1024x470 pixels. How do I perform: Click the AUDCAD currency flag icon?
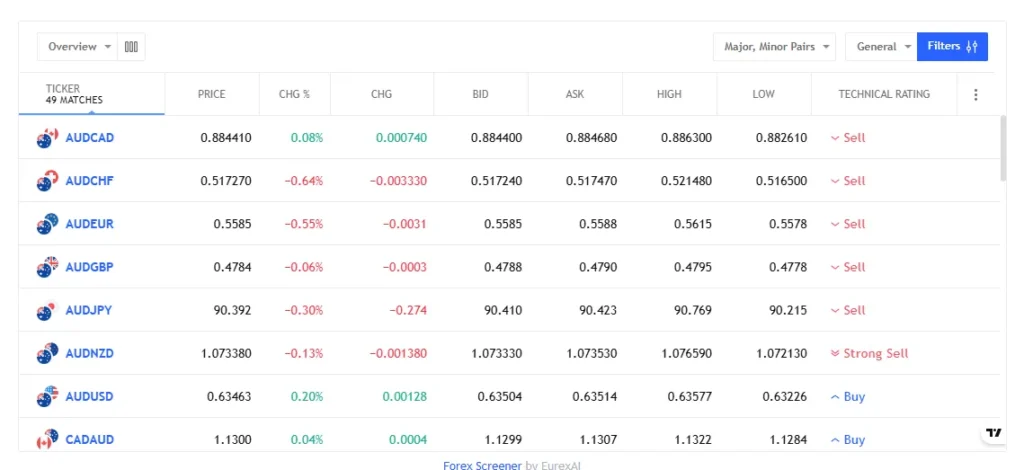point(47,138)
